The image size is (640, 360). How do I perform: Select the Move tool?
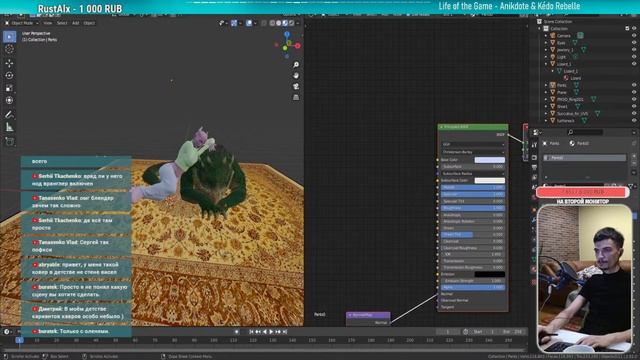(9, 63)
